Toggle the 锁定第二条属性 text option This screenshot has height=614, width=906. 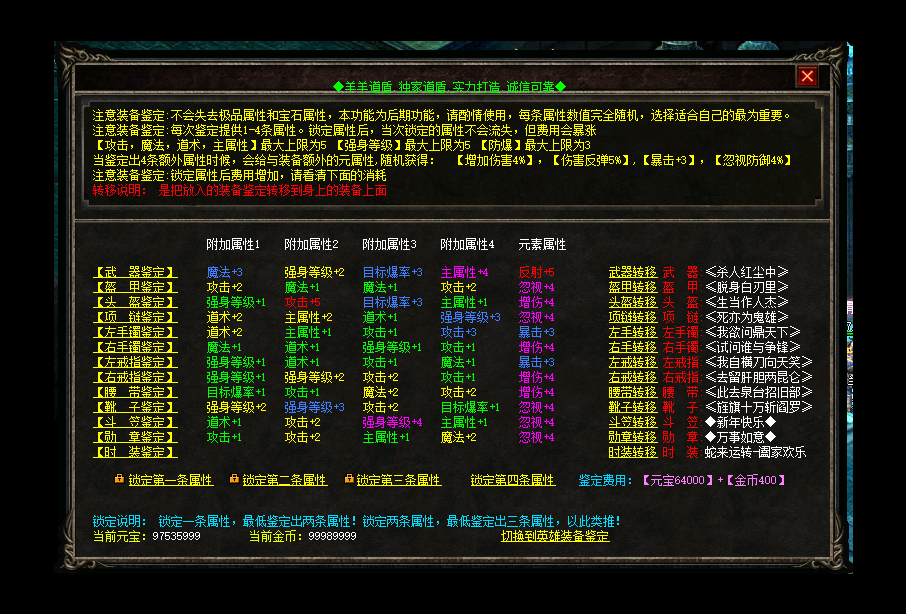(x=285, y=480)
